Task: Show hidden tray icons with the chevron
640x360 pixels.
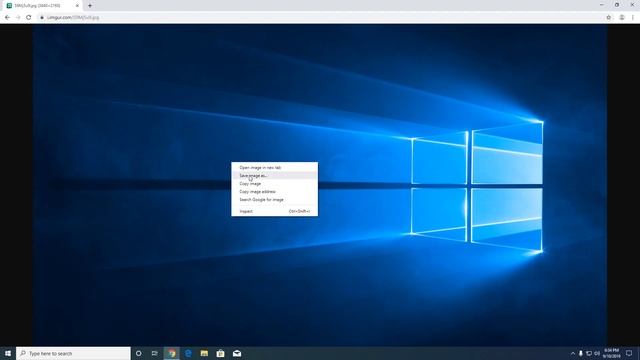Action: (573, 353)
